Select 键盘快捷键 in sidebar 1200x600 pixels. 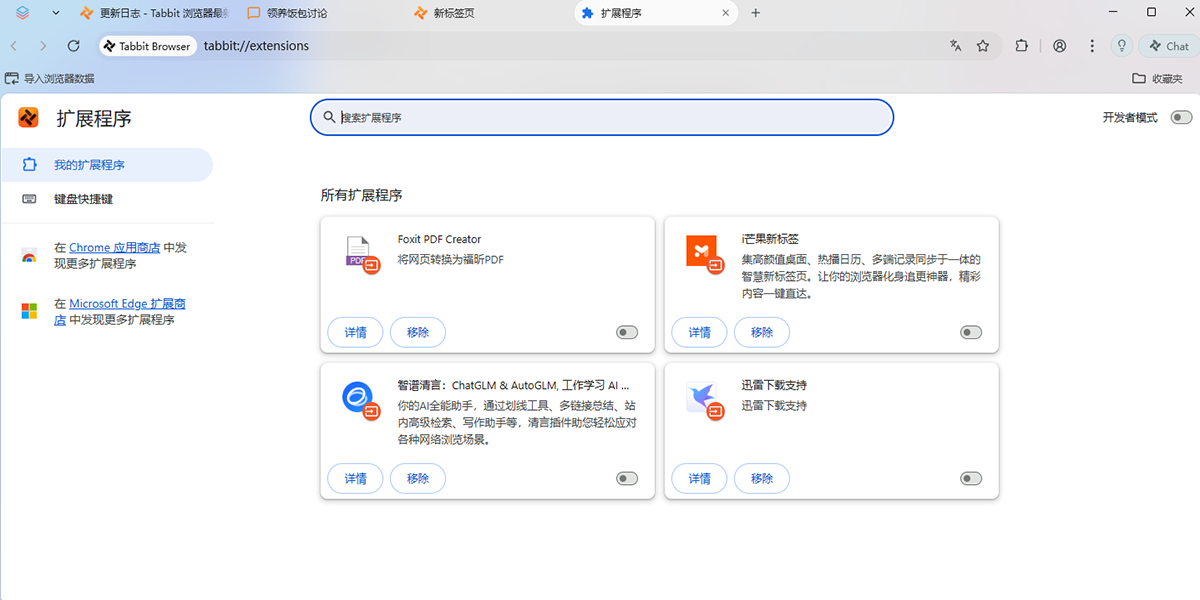pos(106,199)
